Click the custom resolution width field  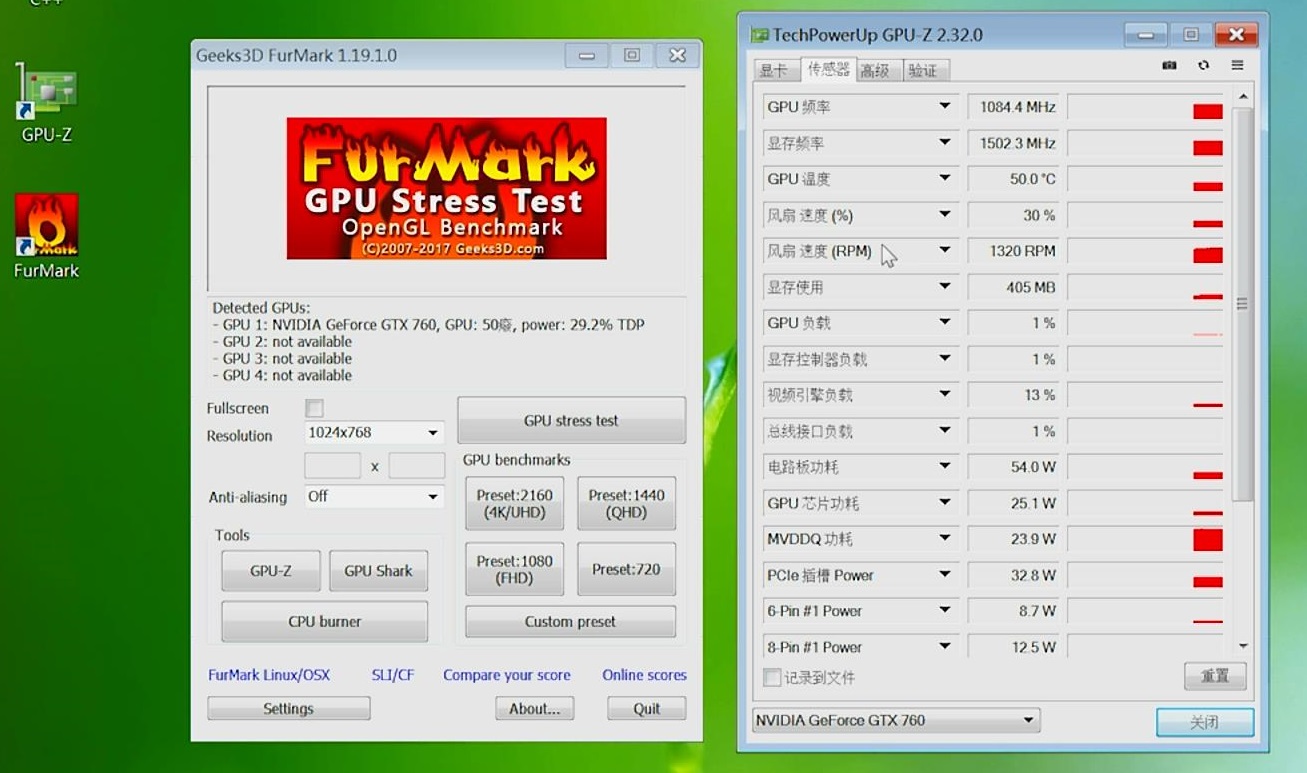pyautogui.click(x=332, y=466)
